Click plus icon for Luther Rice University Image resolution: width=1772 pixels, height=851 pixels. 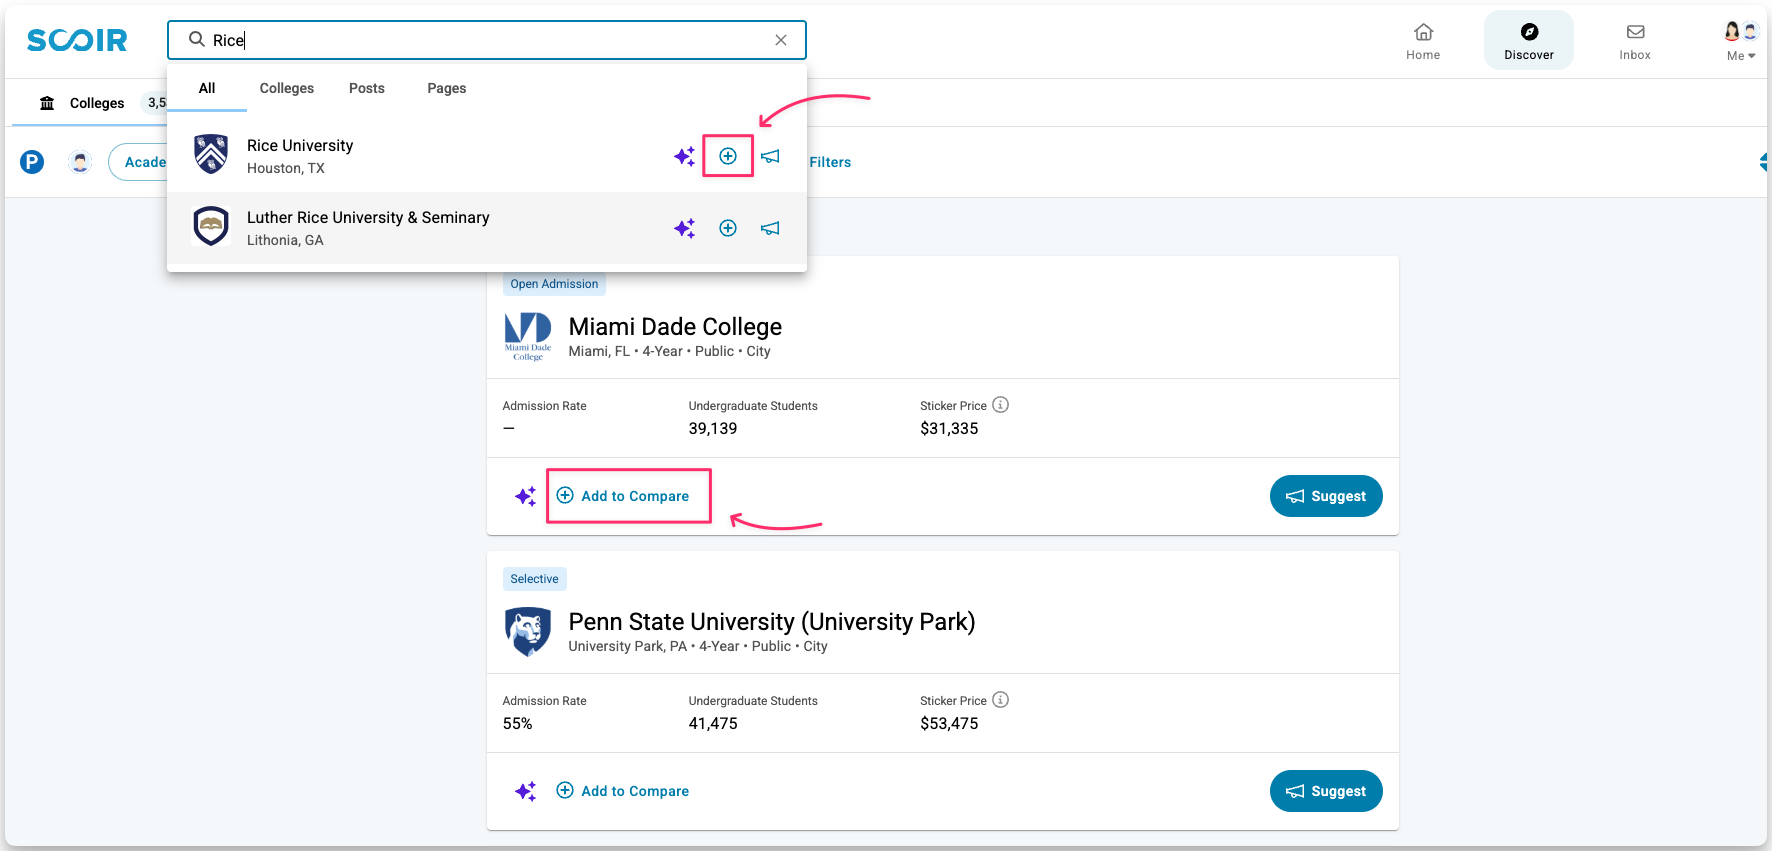coord(728,228)
